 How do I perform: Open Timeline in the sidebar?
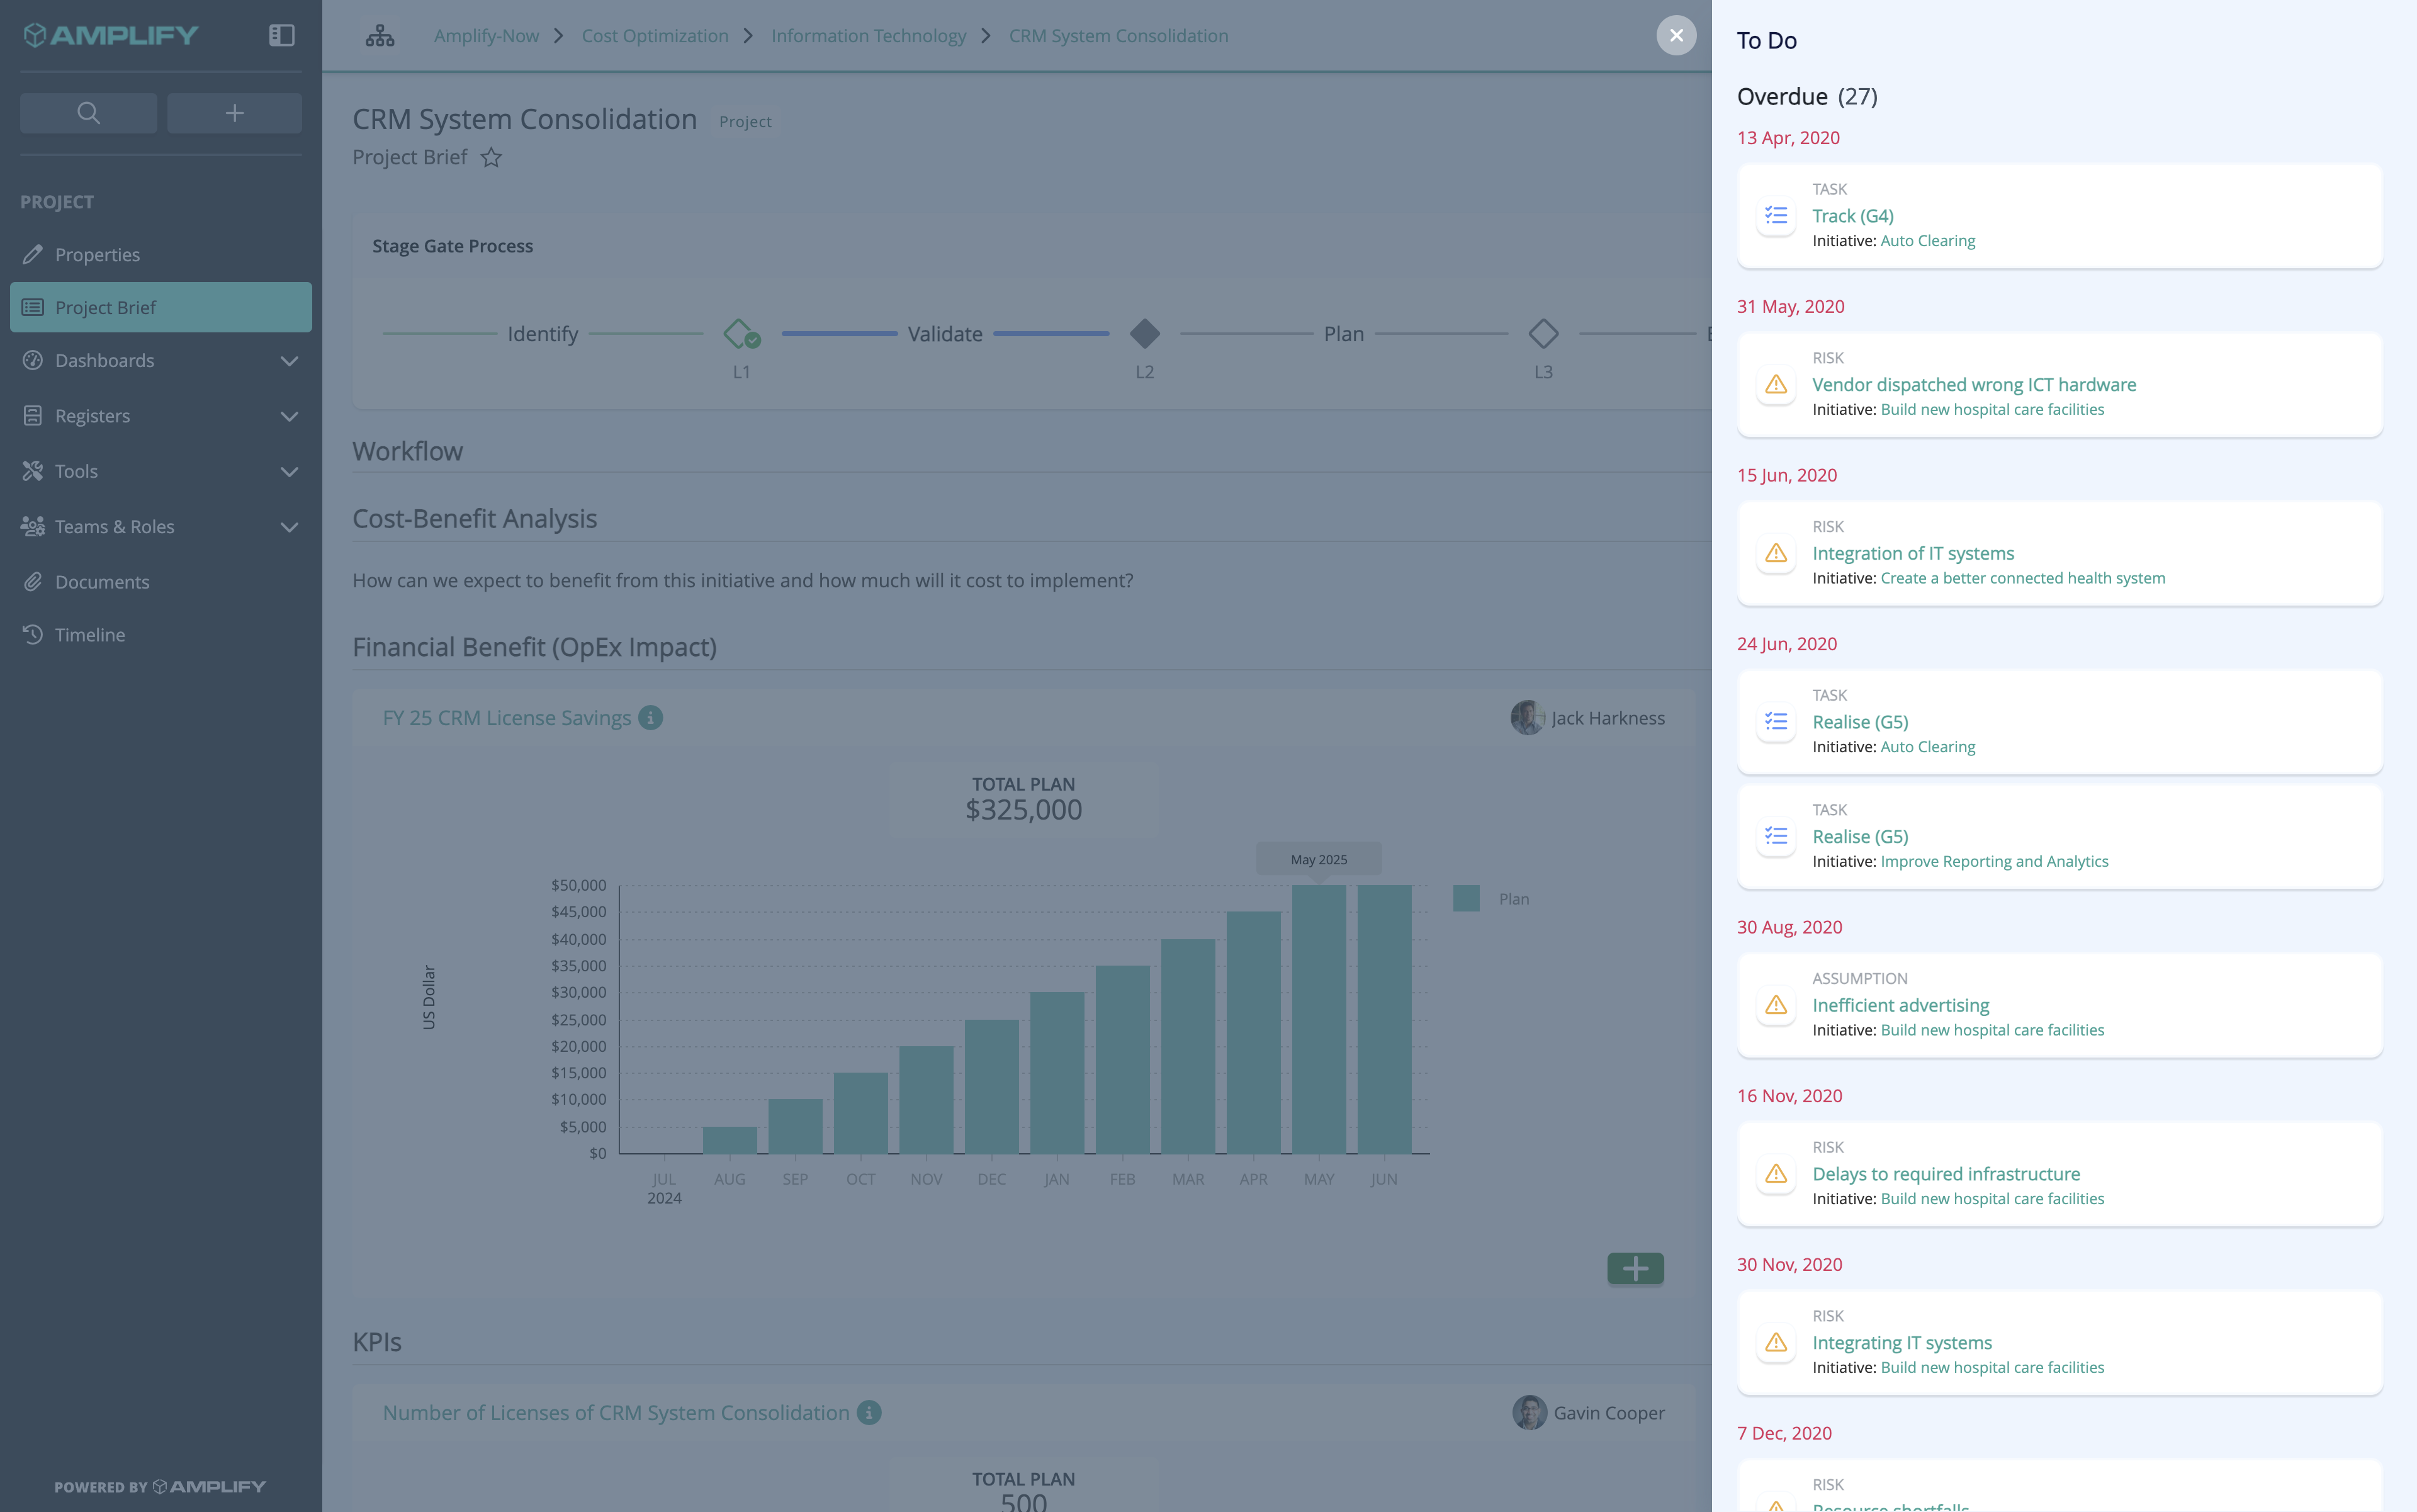161,635
